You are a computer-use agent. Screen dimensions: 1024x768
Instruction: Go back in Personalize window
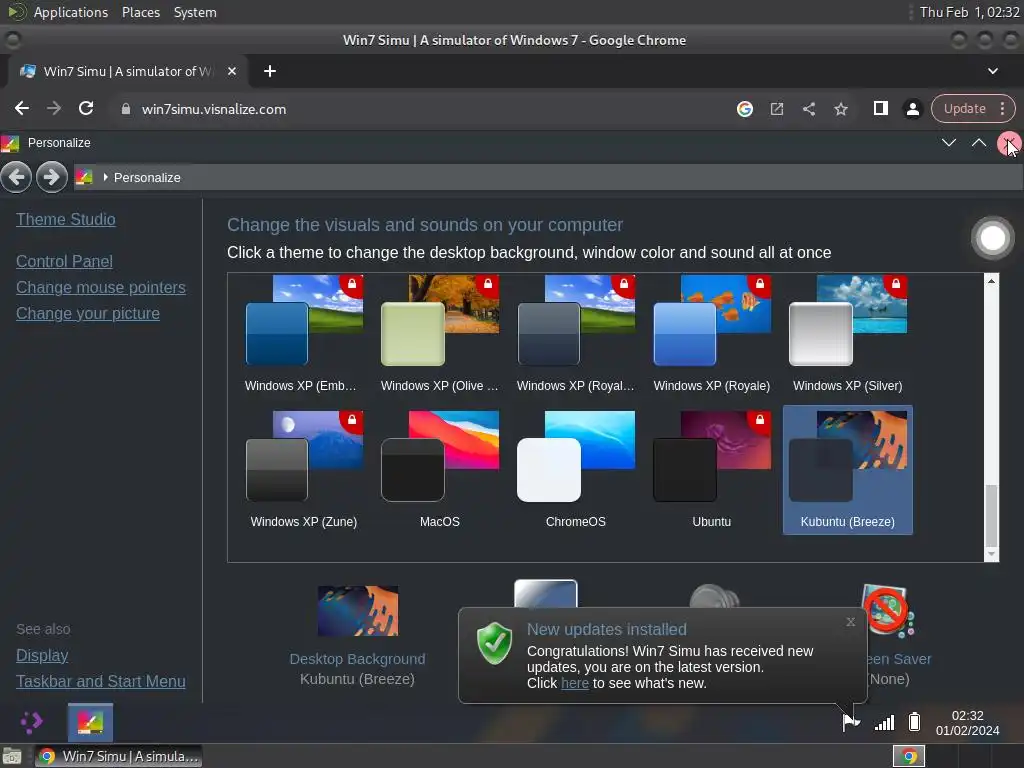tap(16, 177)
